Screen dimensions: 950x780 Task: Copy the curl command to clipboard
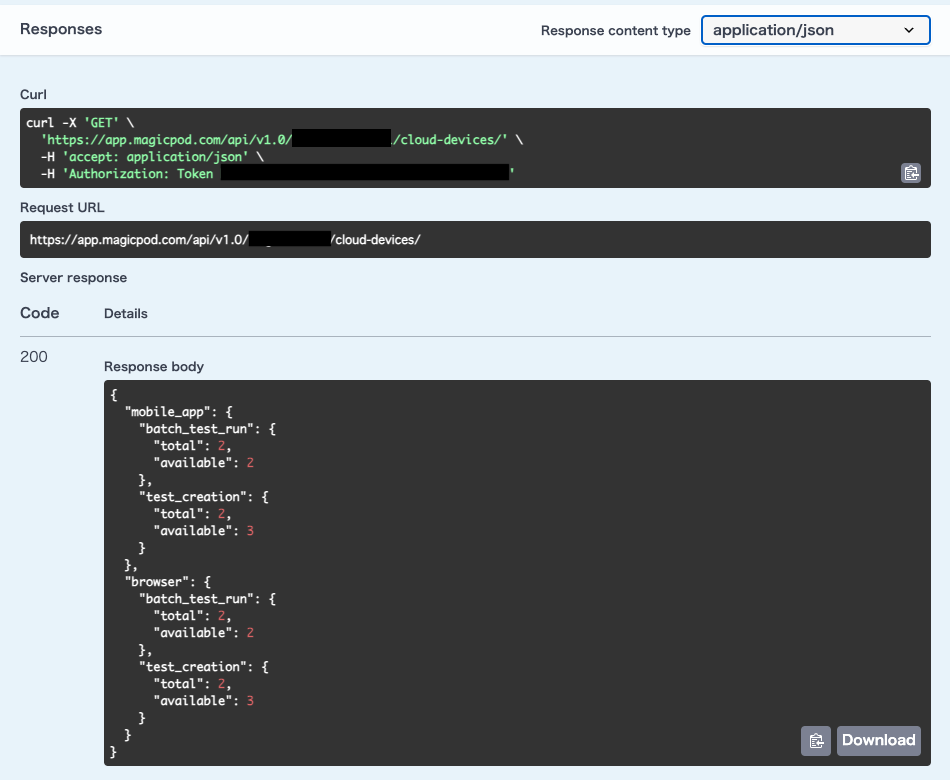911,173
